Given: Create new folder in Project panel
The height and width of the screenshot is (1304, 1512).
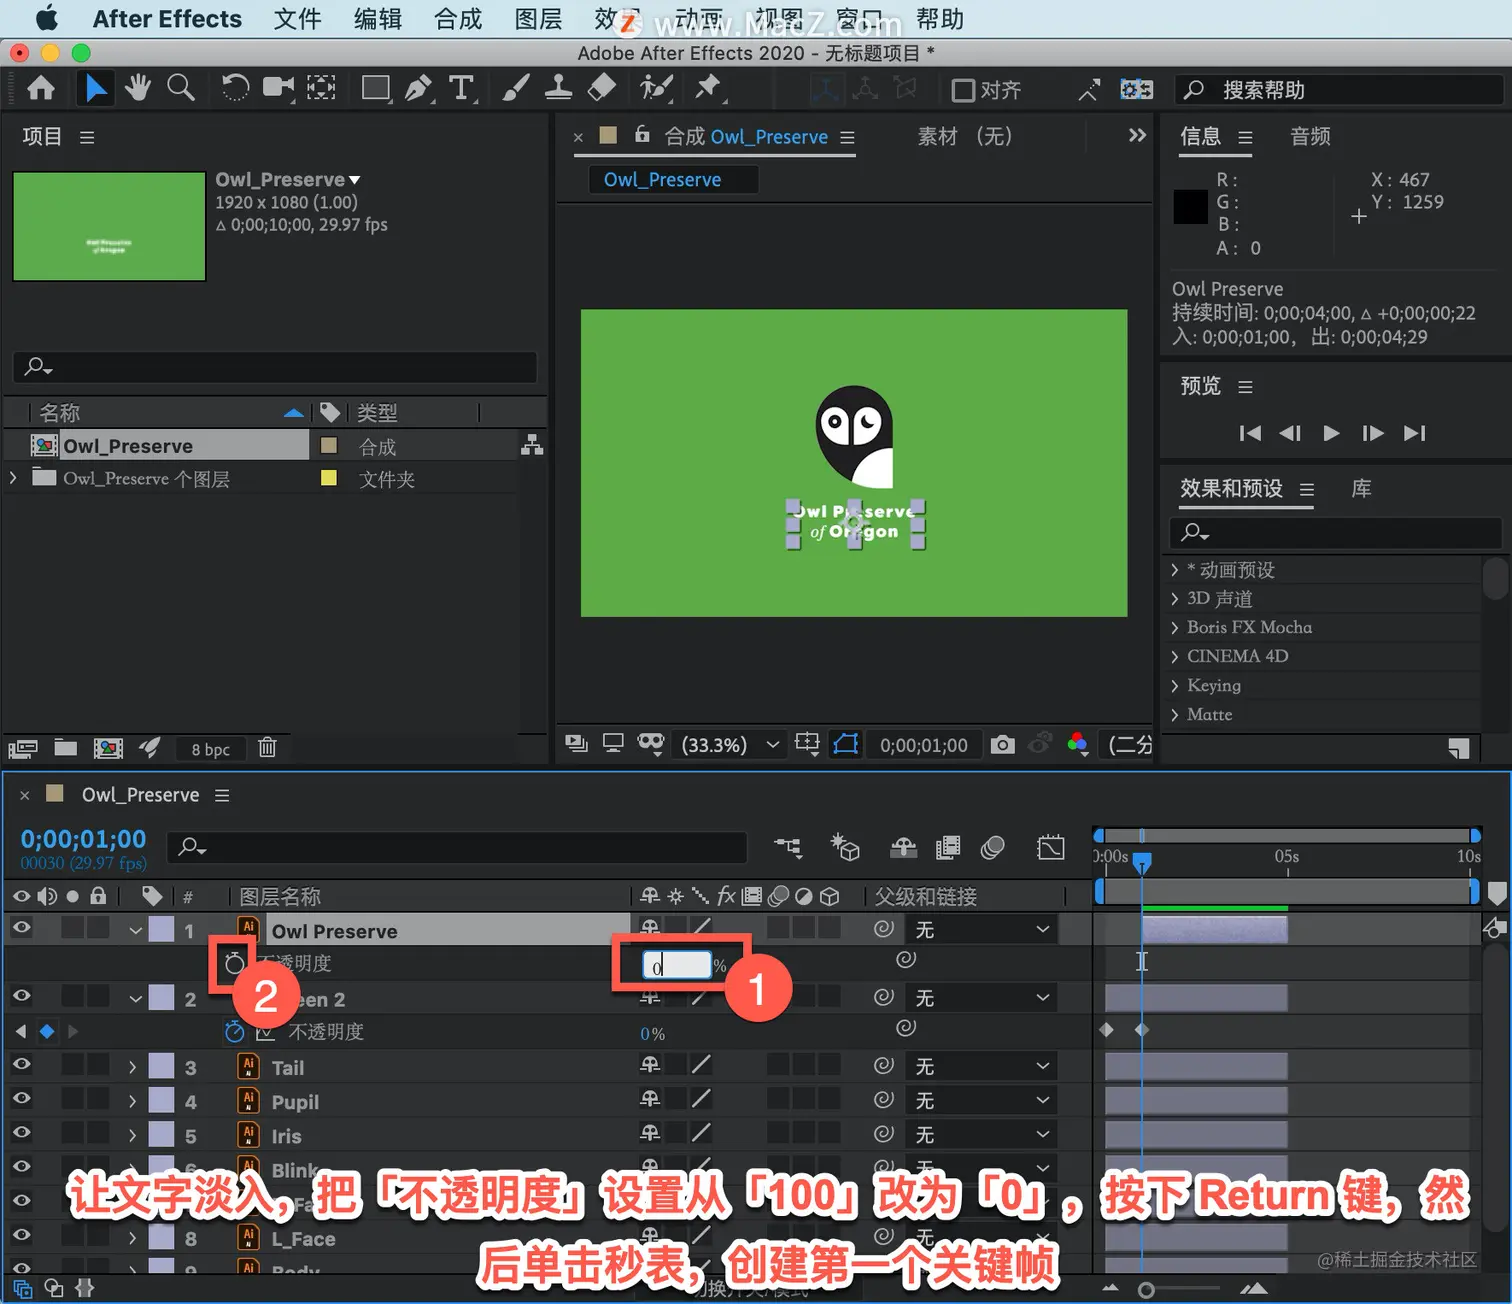Looking at the screenshot, I should click(66, 748).
